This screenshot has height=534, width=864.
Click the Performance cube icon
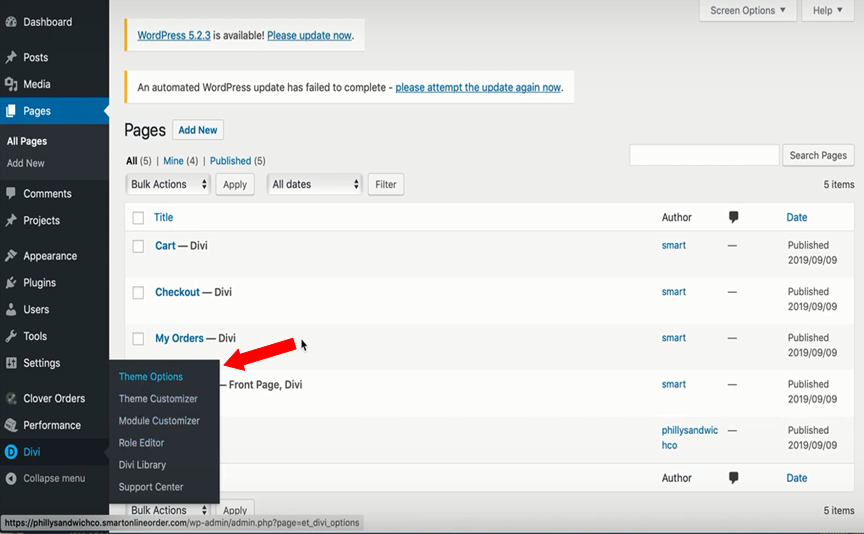11,425
